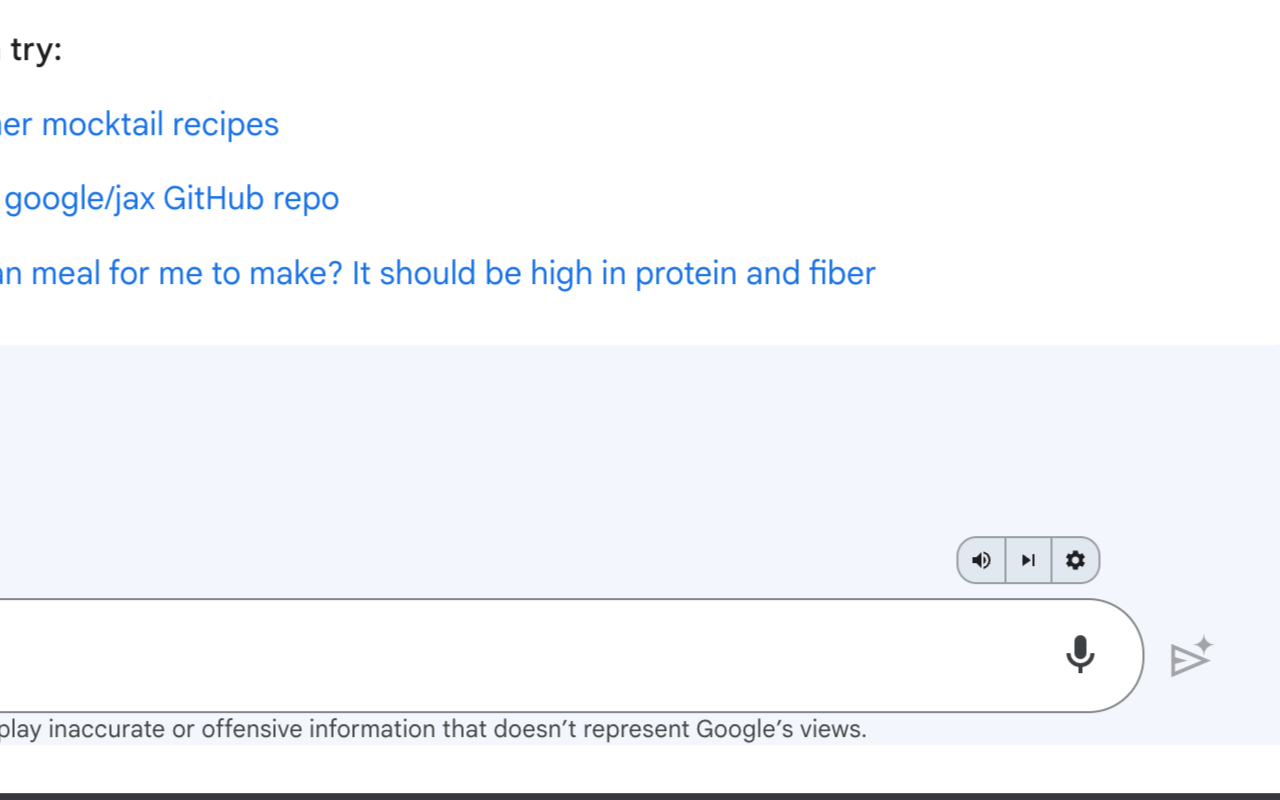The image size is (1280, 800).
Task: Click the sparkle star on the send icon
Action: coord(1204,644)
